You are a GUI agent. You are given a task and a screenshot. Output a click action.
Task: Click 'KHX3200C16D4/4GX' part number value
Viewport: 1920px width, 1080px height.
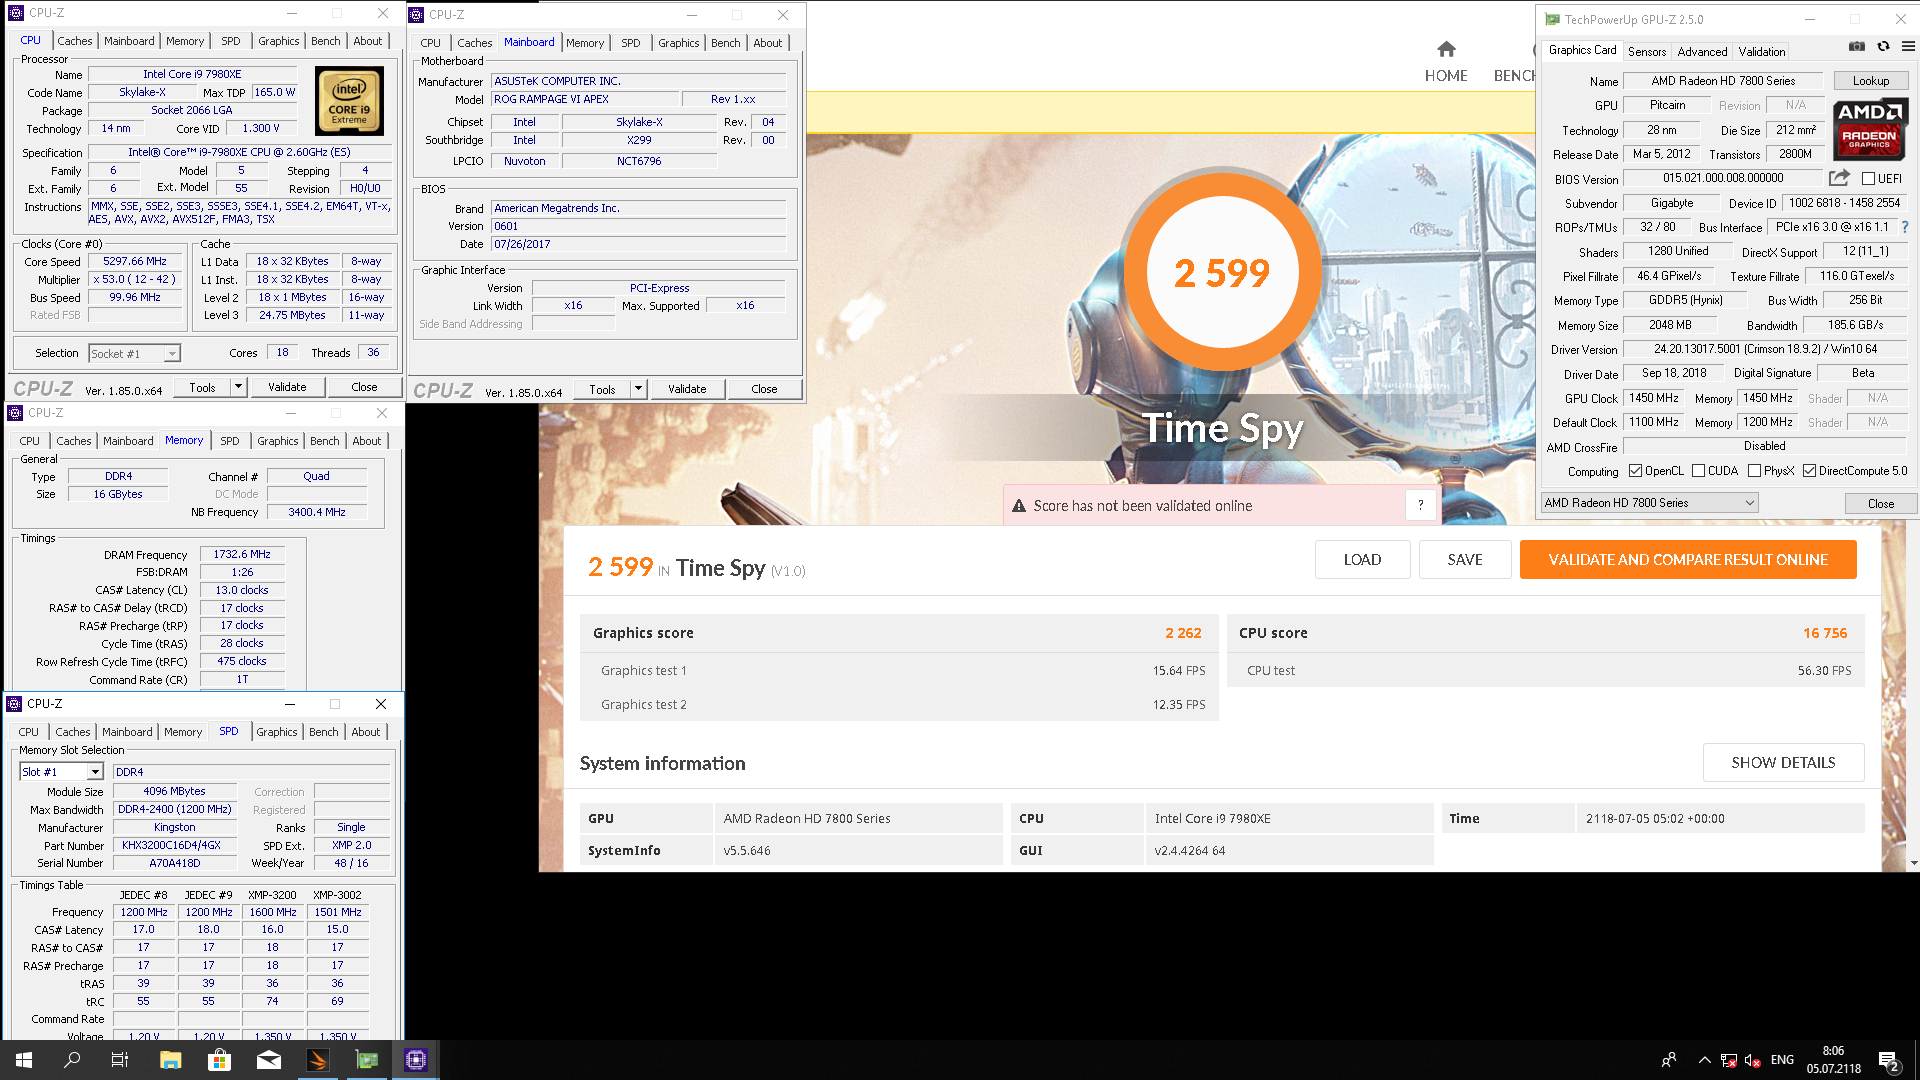pyautogui.click(x=172, y=845)
